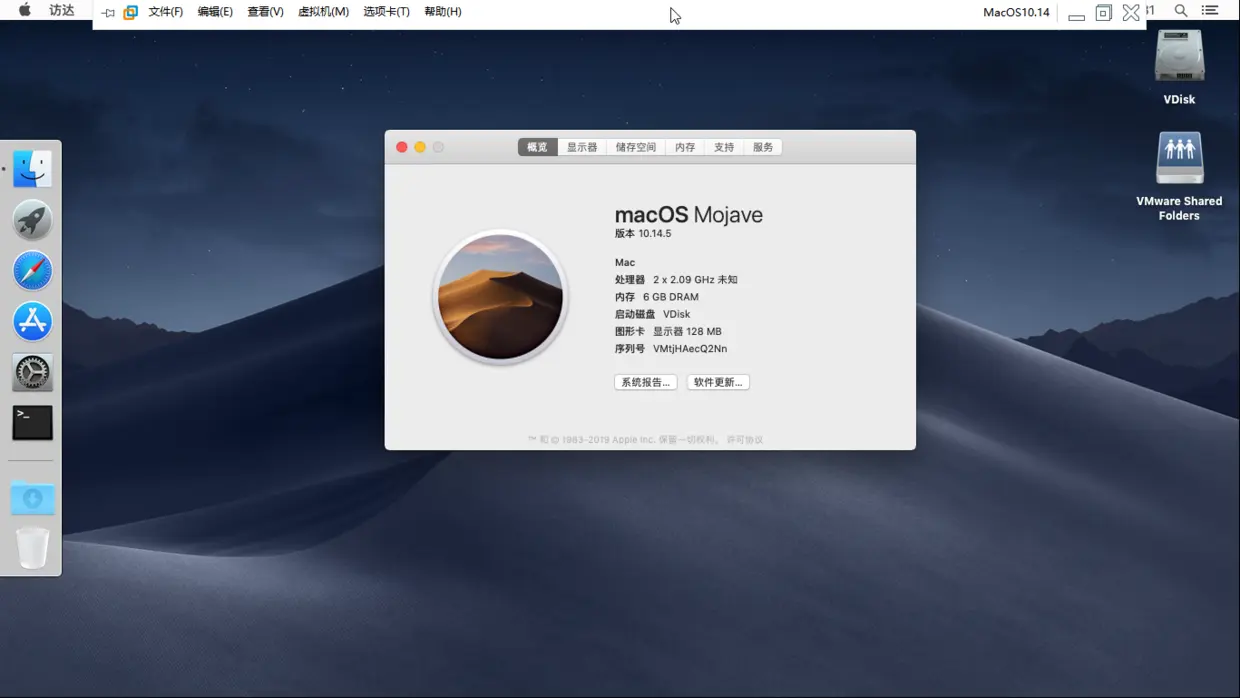Screen dimensions: 1240x698
Task: Open the 编辑(E) menu
Action: pos(215,12)
